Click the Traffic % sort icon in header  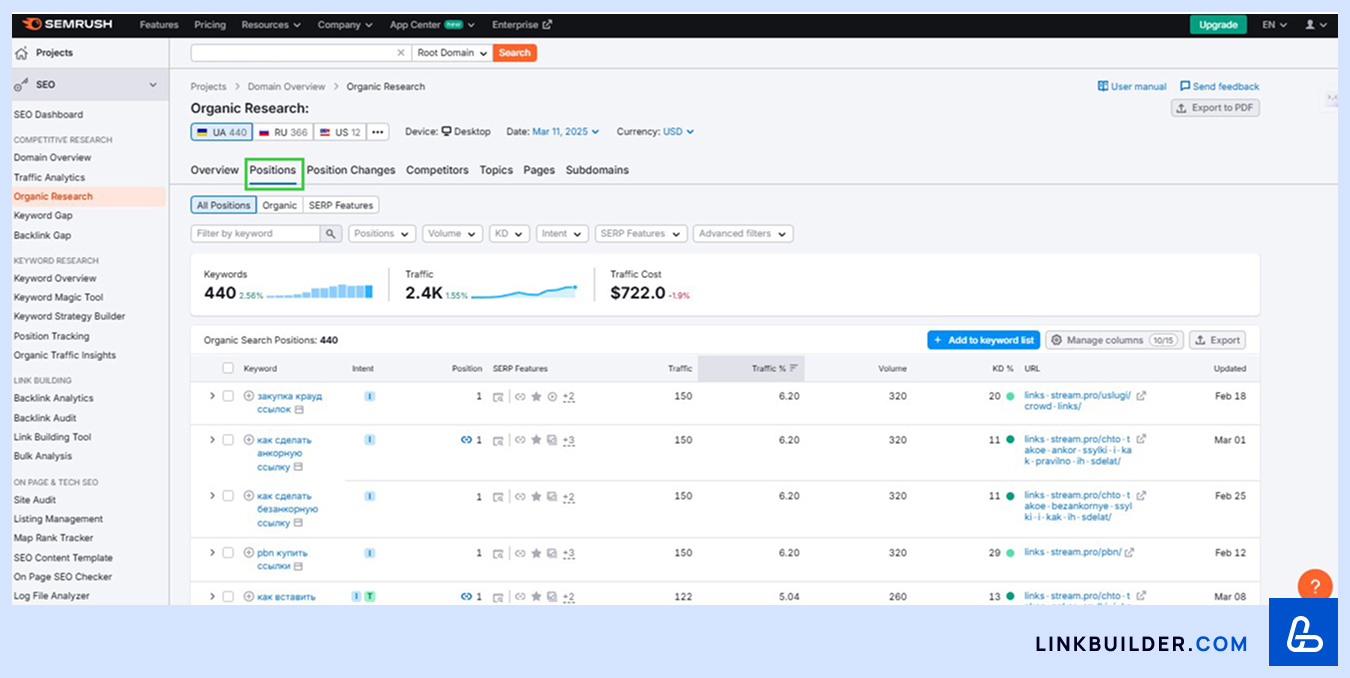794,369
